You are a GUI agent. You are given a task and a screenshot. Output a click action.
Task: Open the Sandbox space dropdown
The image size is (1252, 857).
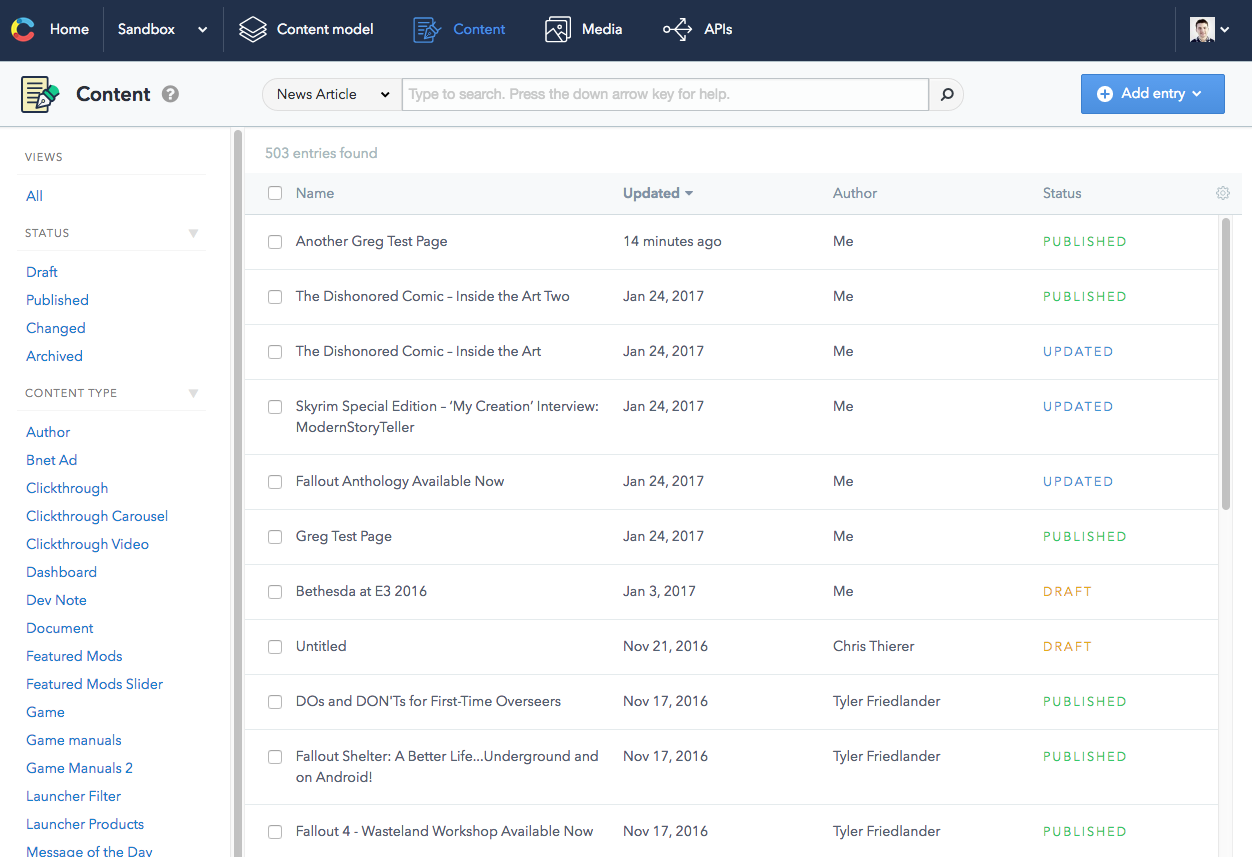(162, 29)
